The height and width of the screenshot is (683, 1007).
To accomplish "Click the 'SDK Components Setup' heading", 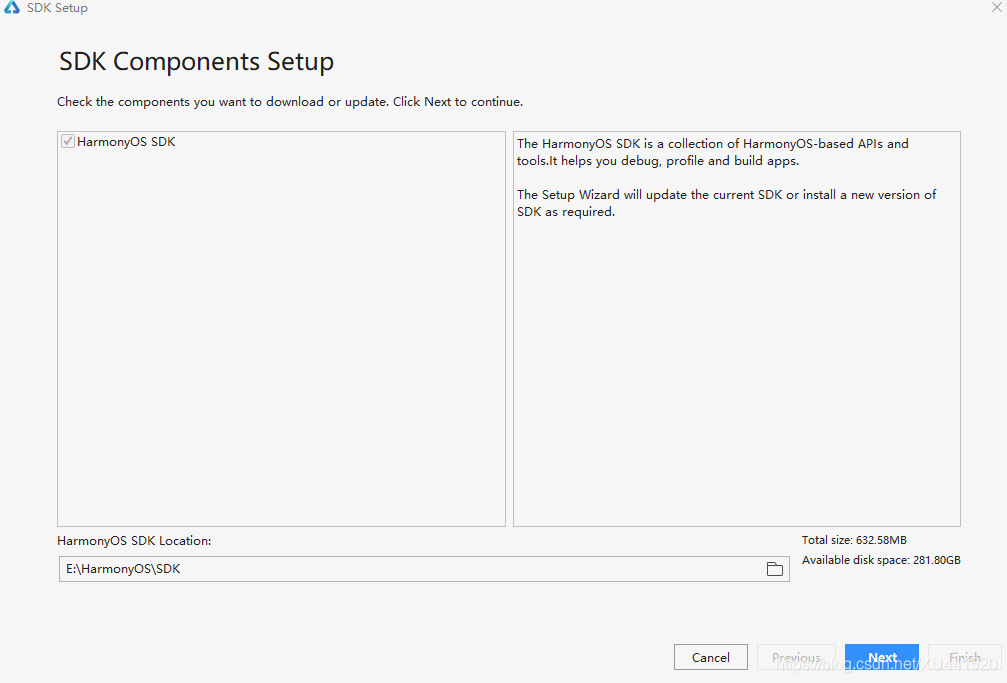I will pos(197,62).
